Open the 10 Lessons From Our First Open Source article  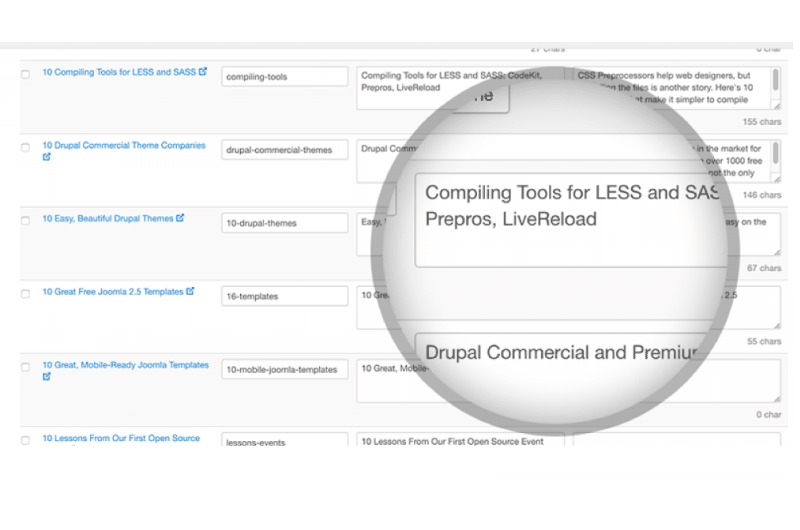(121, 438)
